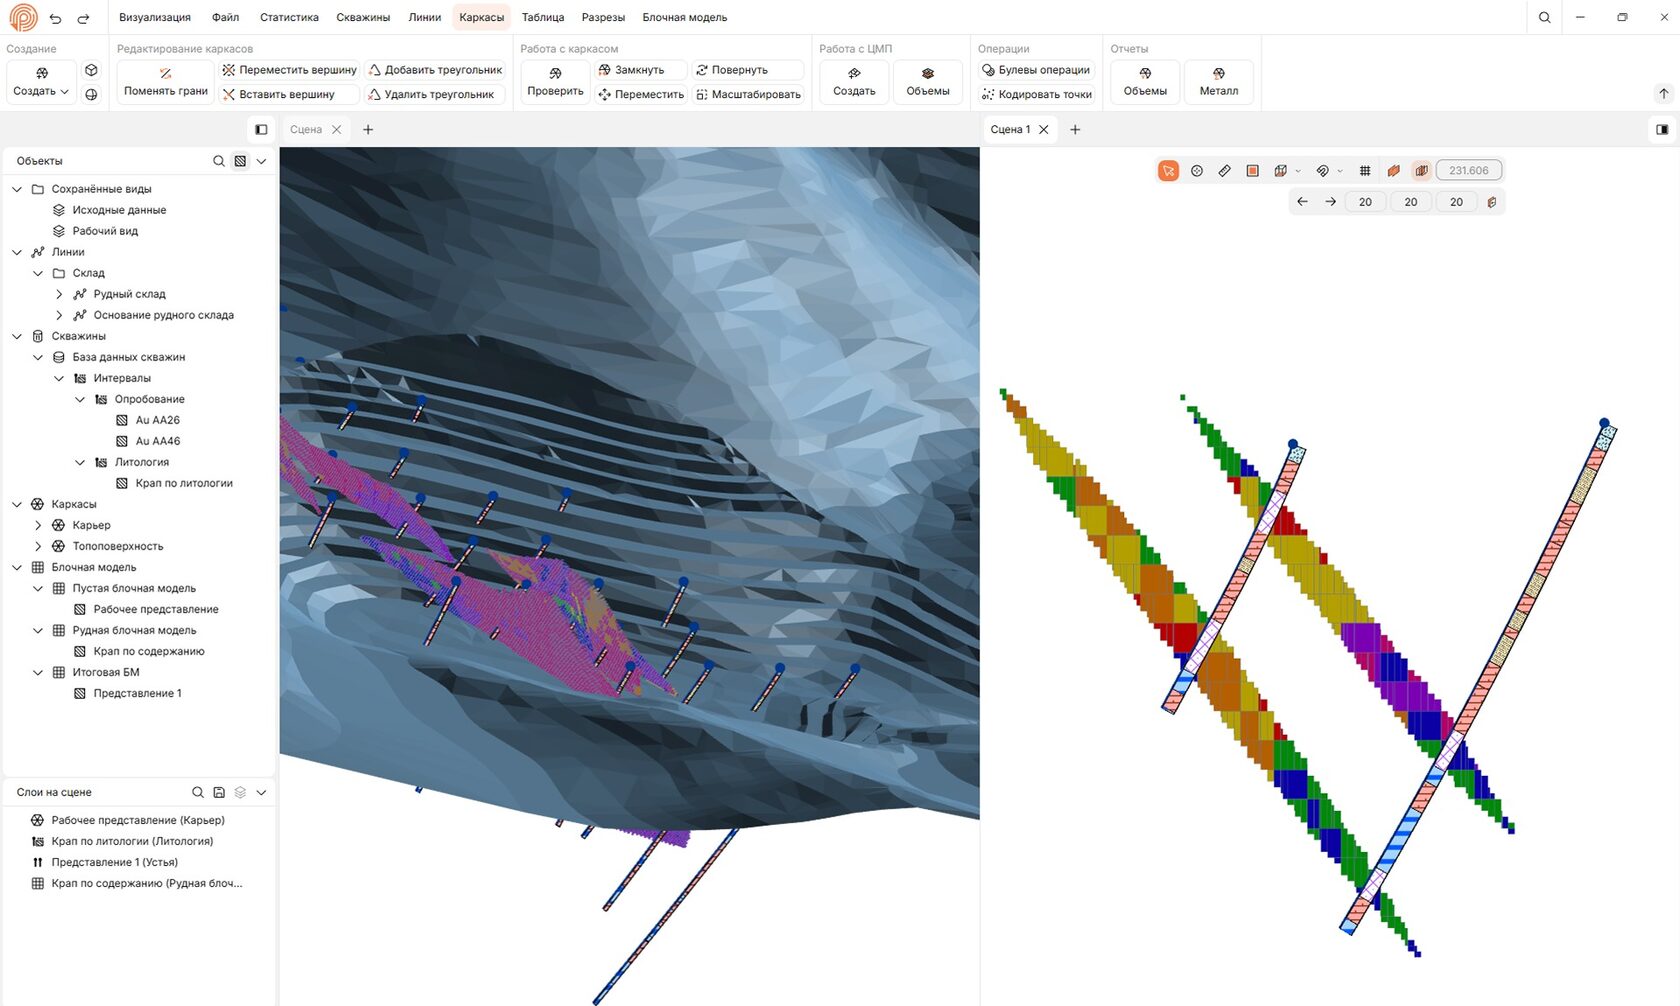
Task: Toggle the highlighted section clipping icon
Action: tap(1421, 171)
